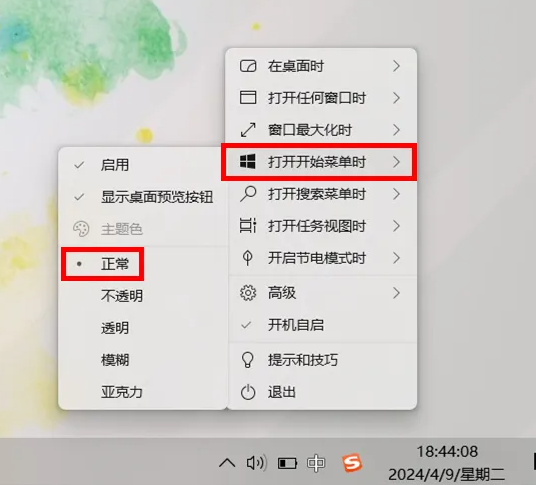Click the lightbulb icon for 提示和技巧

click(x=248, y=360)
